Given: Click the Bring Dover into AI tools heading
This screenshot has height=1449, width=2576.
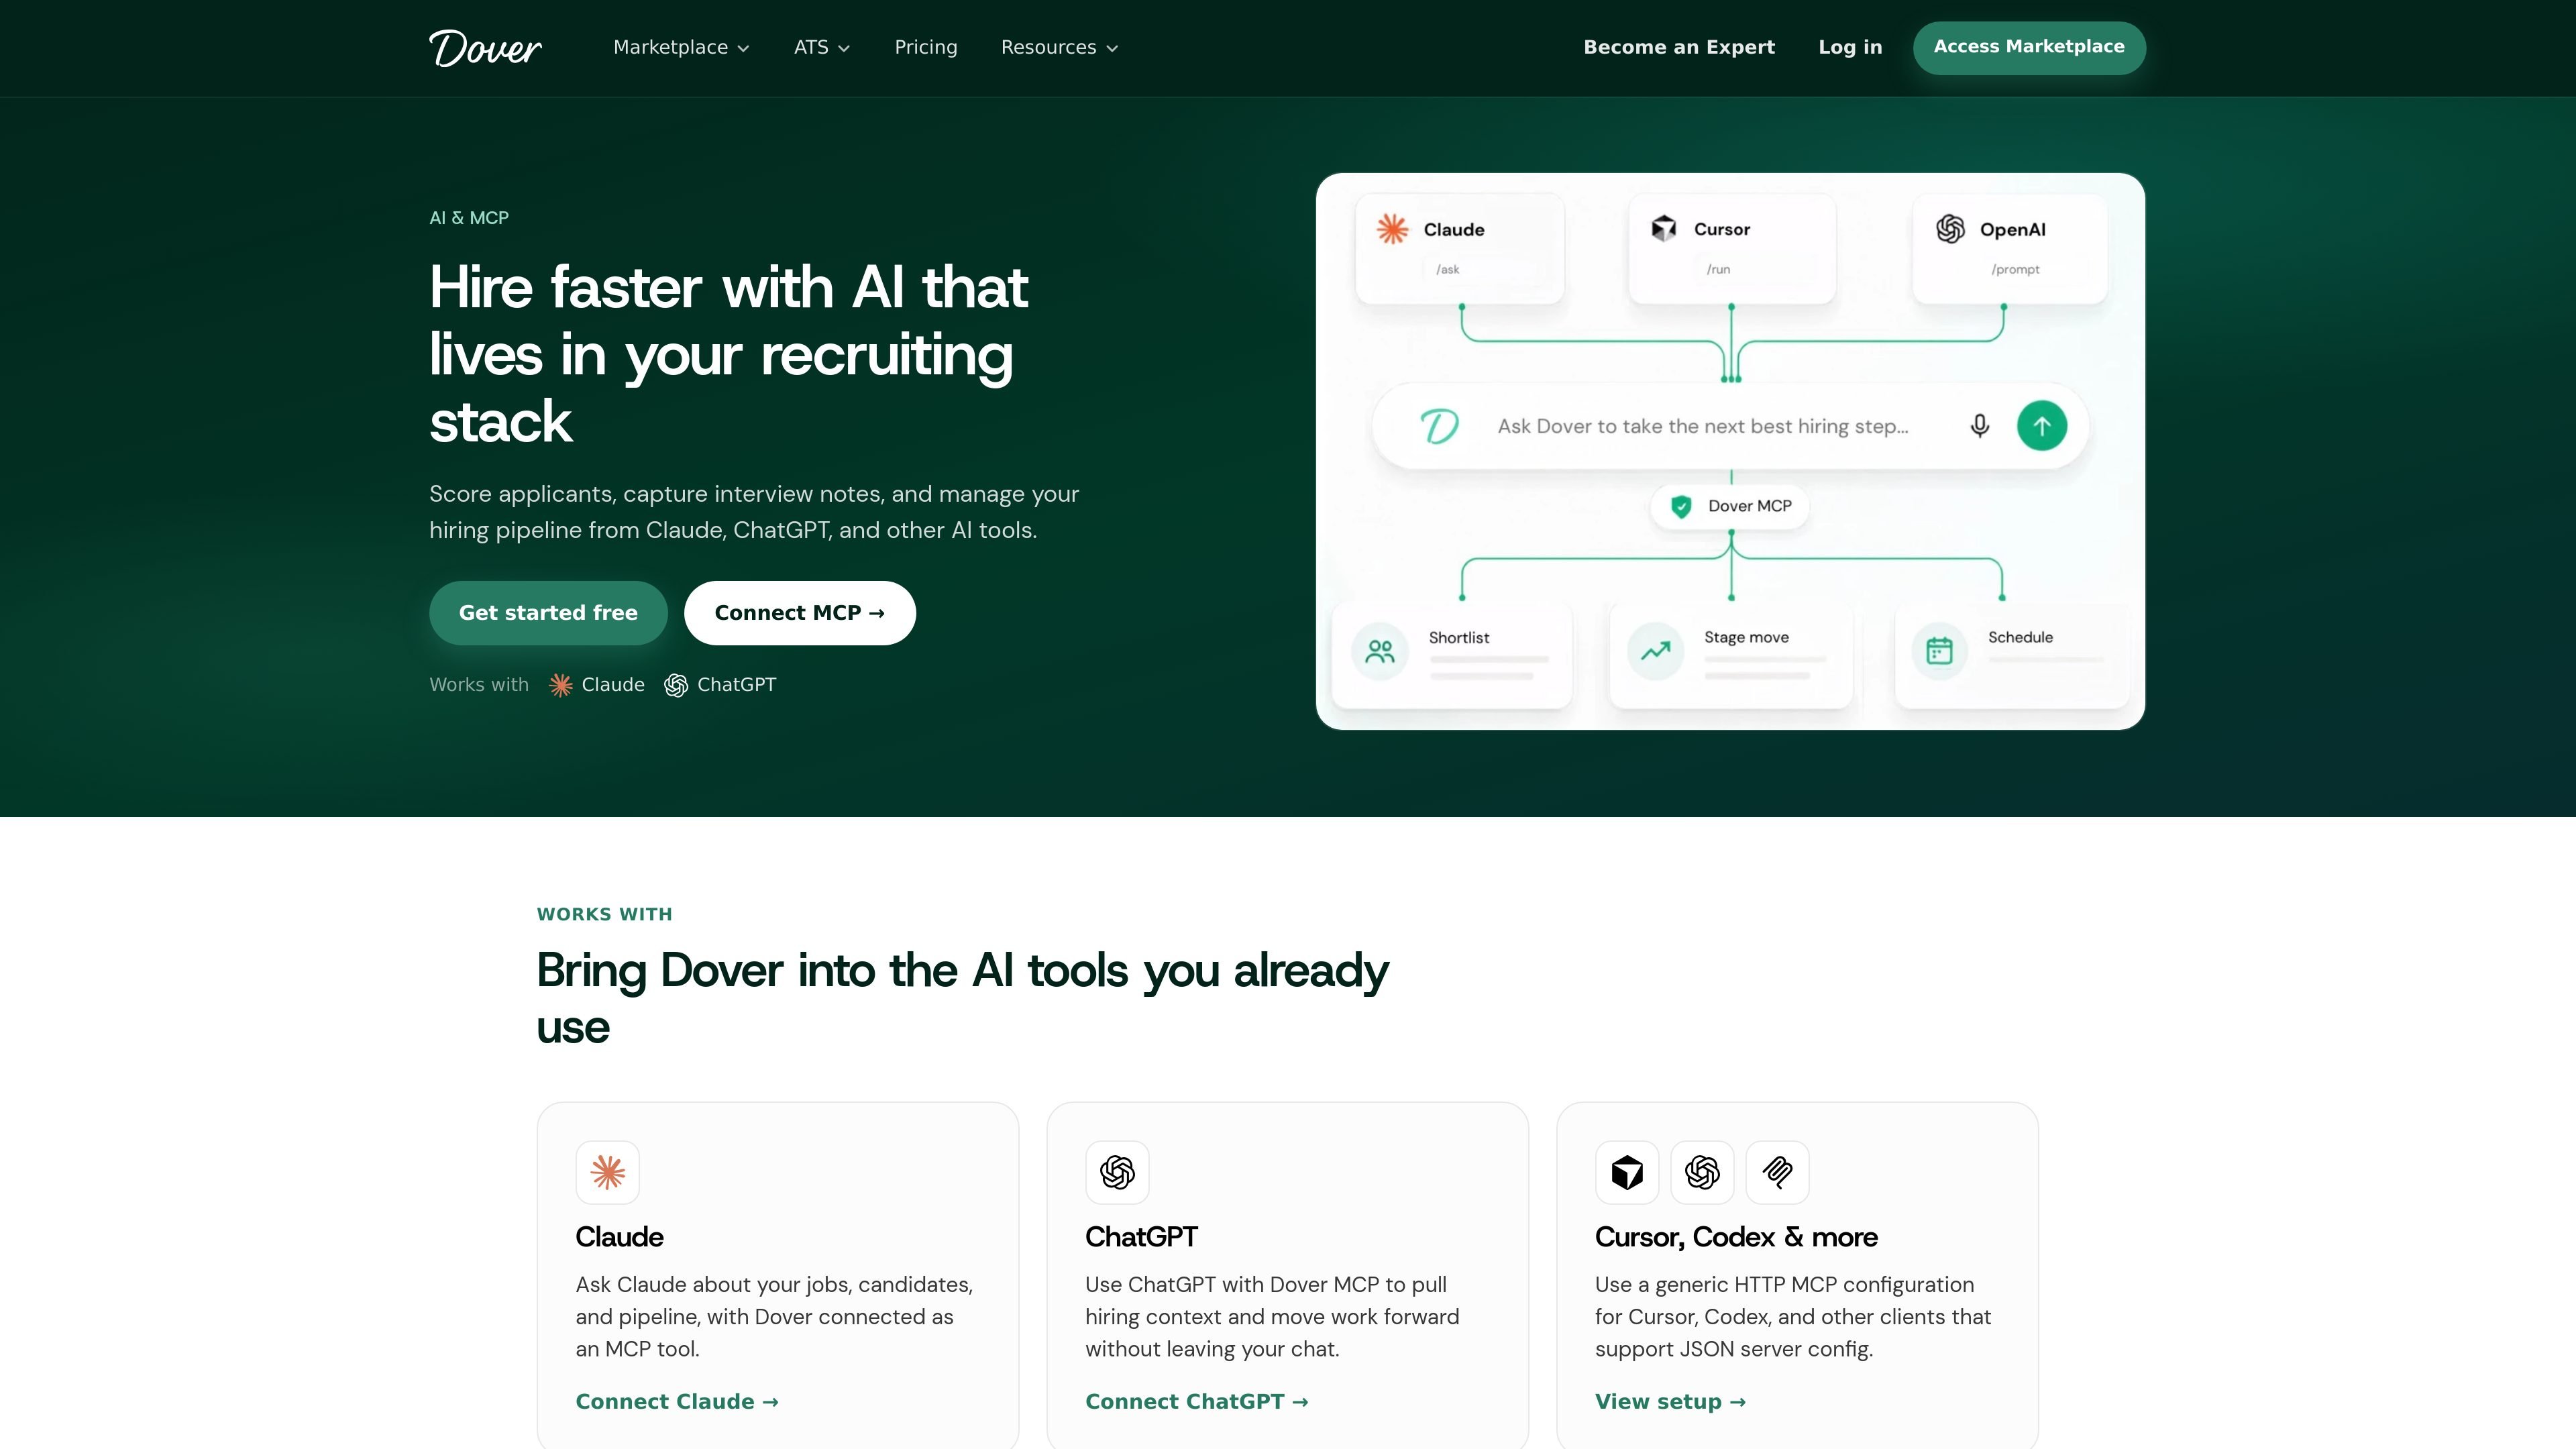Looking at the screenshot, I should click(963, 998).
